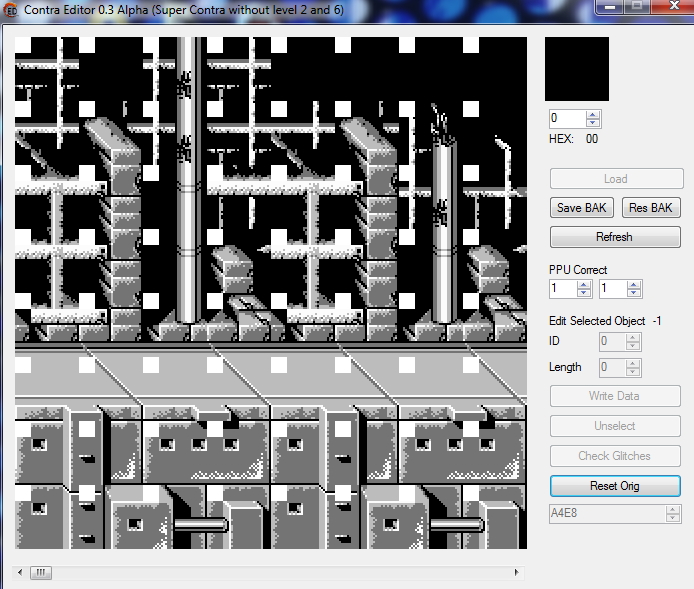The height and width of the screenshot is (589, 694).
Task: Click the PPU Correct label
Action: [578, 270]
